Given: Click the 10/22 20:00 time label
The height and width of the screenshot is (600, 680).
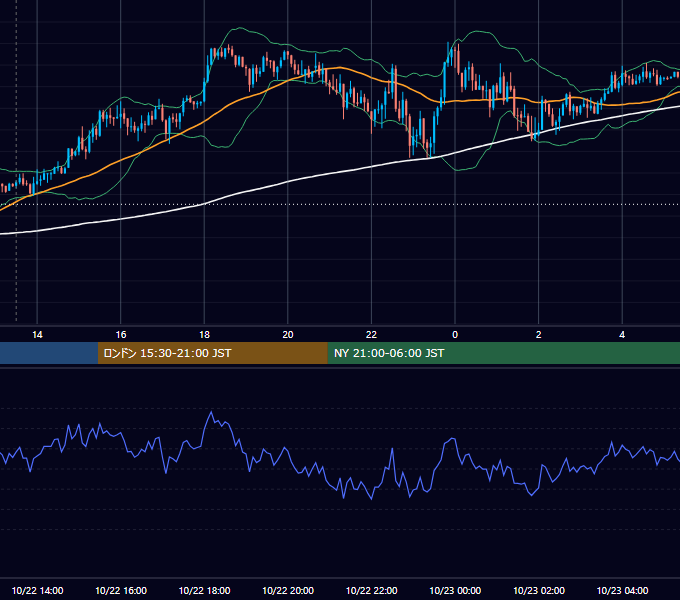Looking at the screenshot, I should coord(288,590).
